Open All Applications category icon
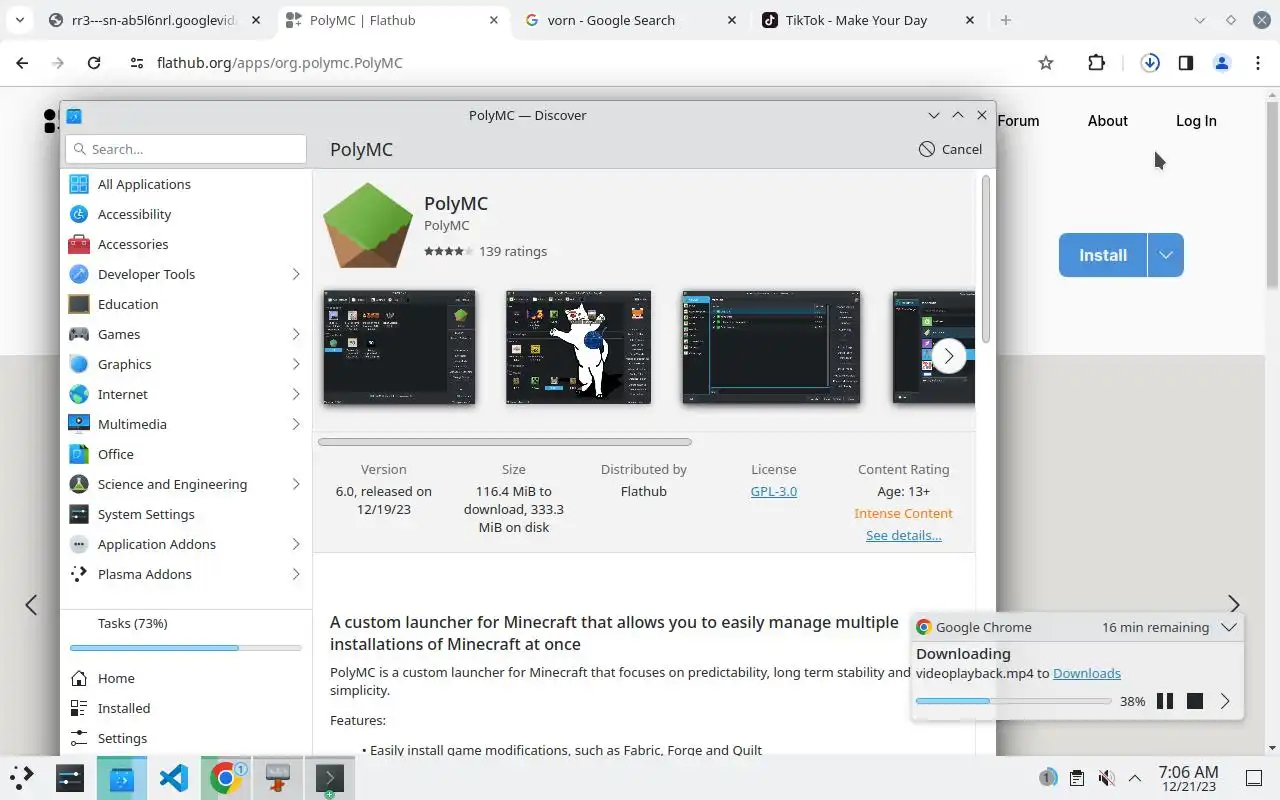Image resolution: width=1280 pixels, height=800 pixels. 79,184
